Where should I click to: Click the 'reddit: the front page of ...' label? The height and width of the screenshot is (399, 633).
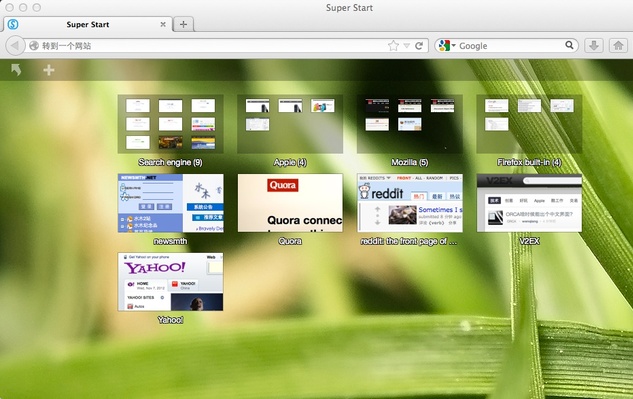pos(409,241)
